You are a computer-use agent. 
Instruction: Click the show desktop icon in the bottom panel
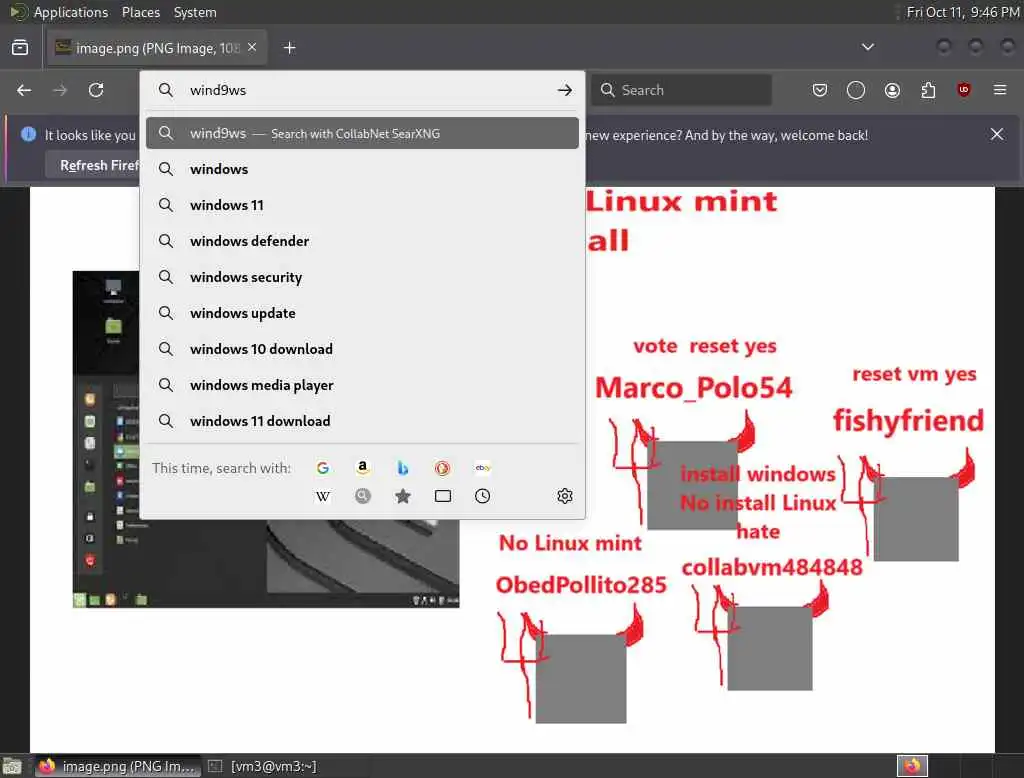tap(12, 766)
